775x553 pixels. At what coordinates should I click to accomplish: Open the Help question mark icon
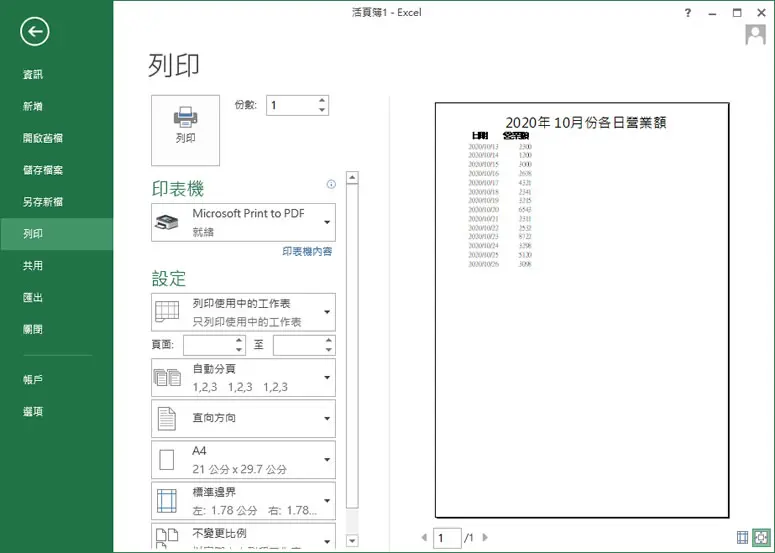point(688,13)
